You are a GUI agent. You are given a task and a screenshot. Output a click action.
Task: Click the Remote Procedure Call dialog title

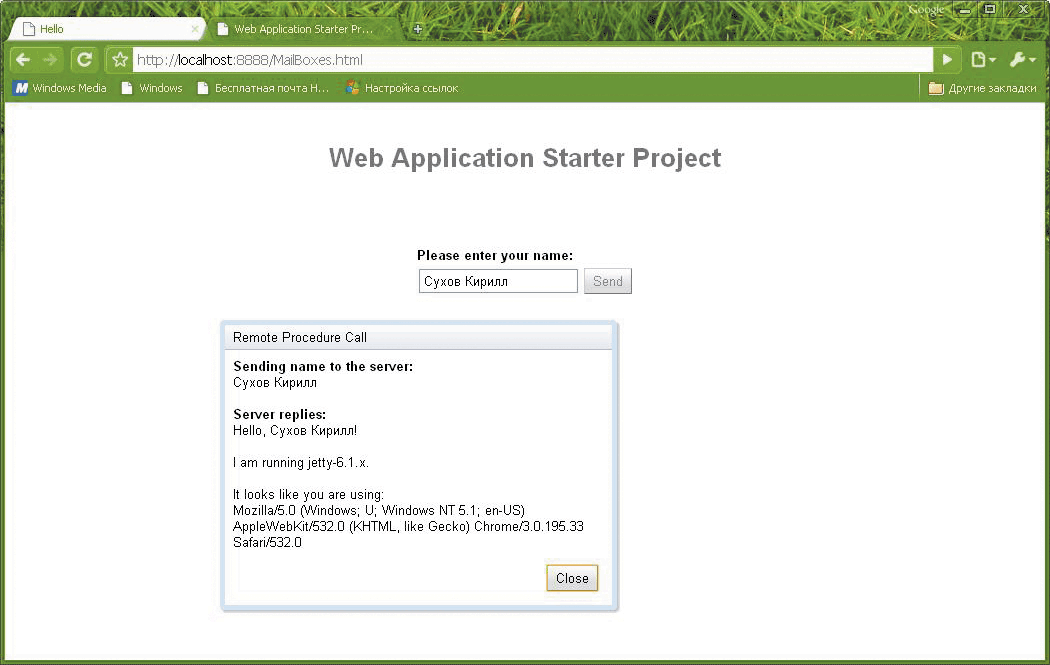click(299, 338)
